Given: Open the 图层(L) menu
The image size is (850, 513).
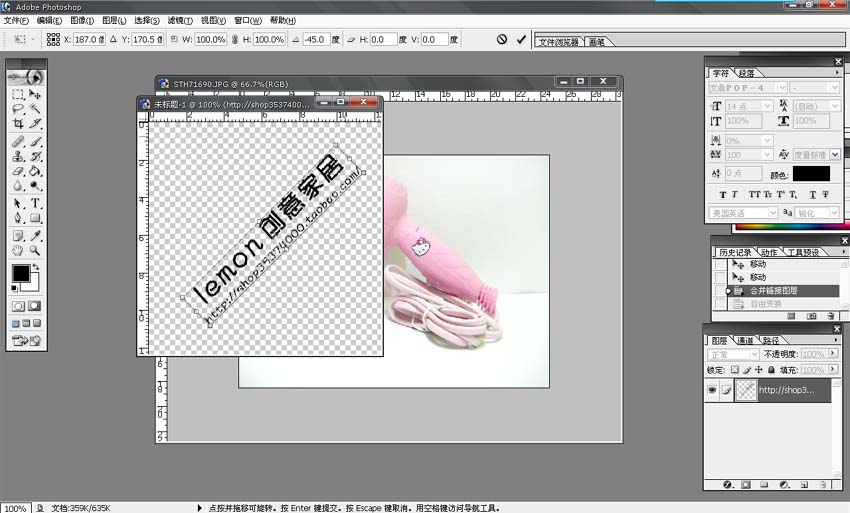Looking at the screenshot, I should click(x=114, y=21).
